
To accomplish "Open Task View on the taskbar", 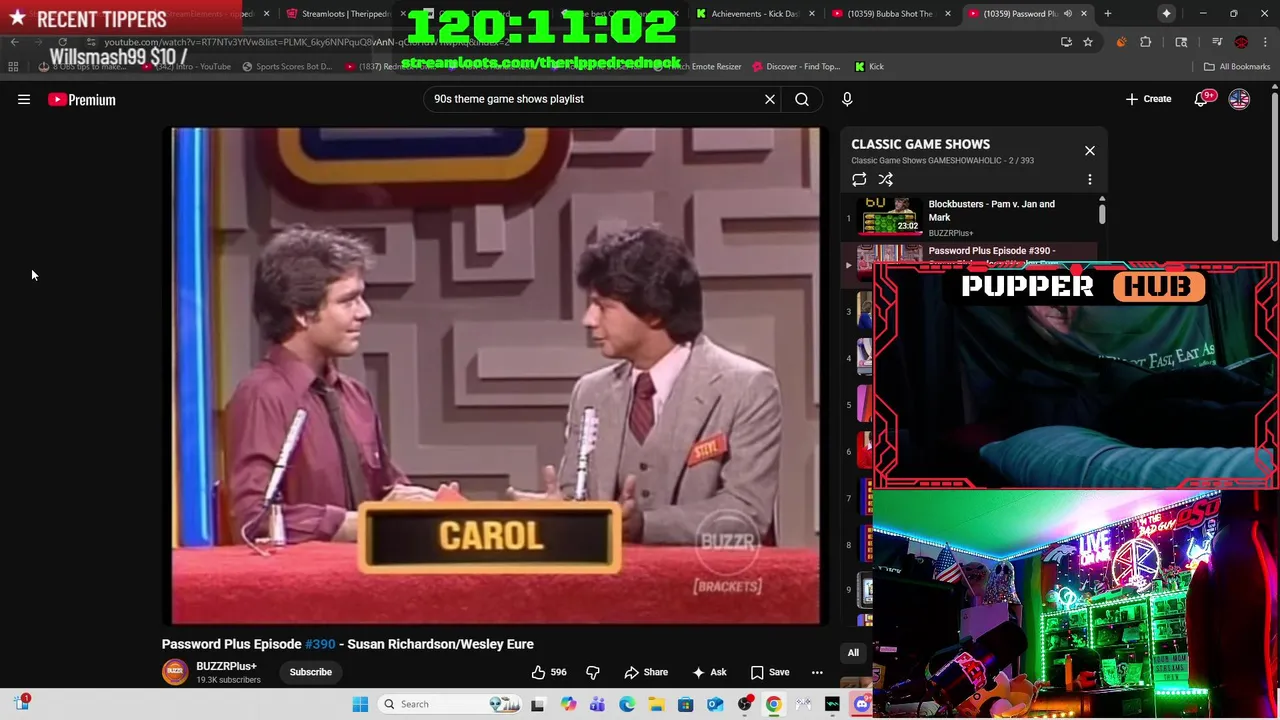I will (x=537, y=704).
